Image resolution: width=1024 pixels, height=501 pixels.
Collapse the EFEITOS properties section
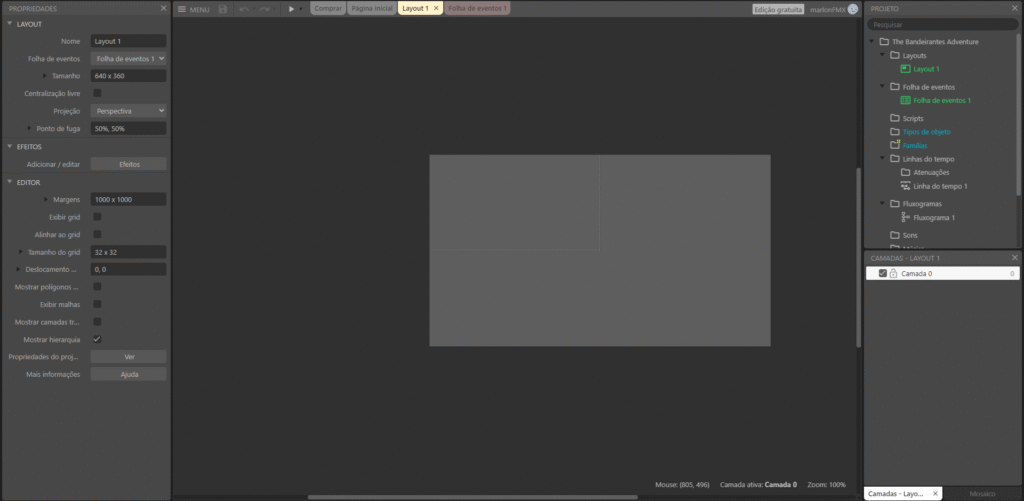10,146
